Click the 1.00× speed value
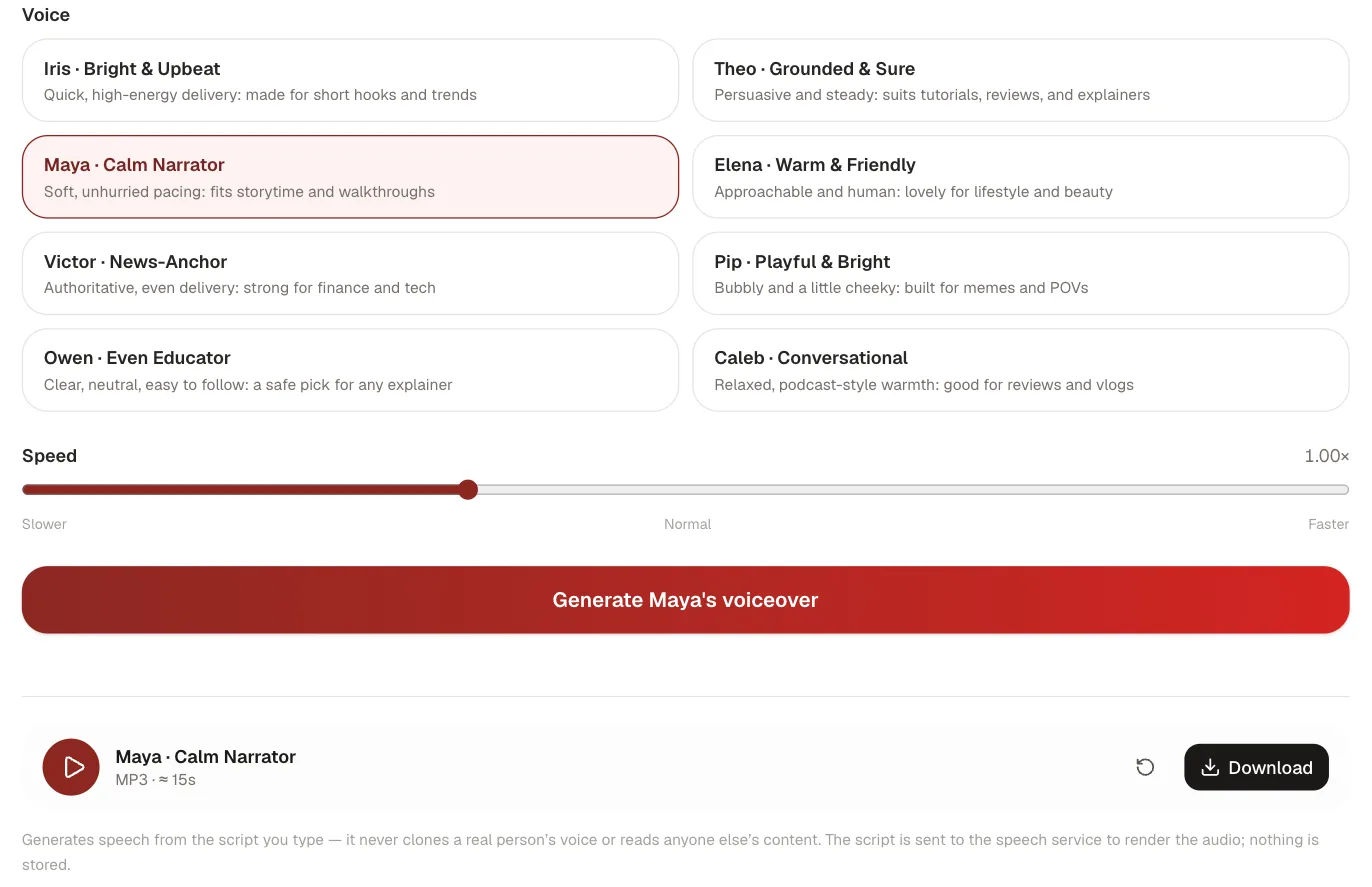The width and height of the screenshot is (1372, 887). [x=1327, y=456]
